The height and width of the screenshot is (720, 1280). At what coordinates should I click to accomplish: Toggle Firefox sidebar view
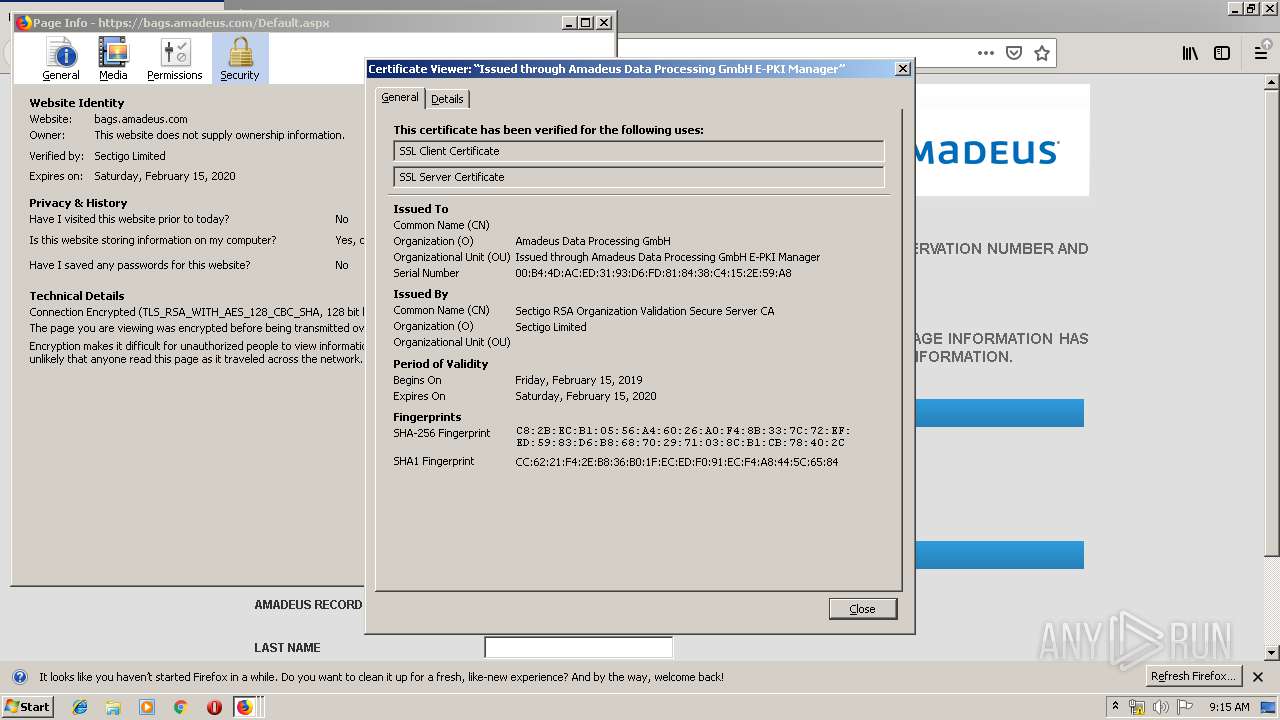tap(1222, 53)
